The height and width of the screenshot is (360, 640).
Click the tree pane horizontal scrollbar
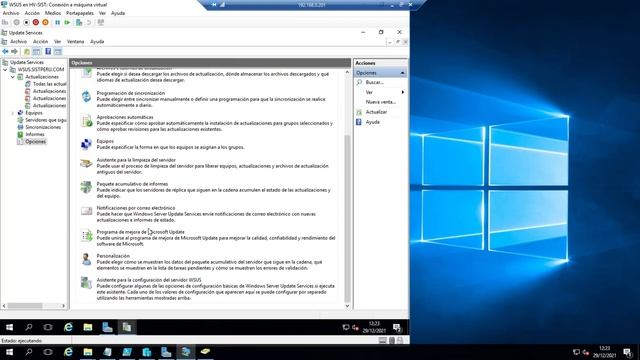point(25,306)
